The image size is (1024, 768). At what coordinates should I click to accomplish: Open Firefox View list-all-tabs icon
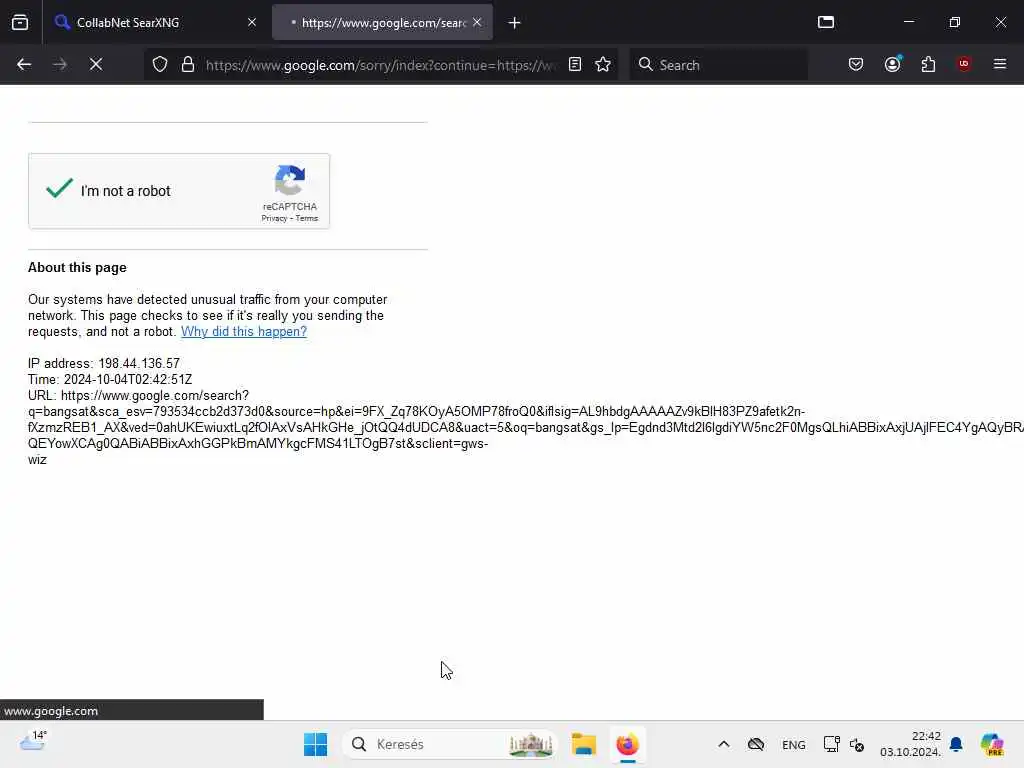click(826, 22)
